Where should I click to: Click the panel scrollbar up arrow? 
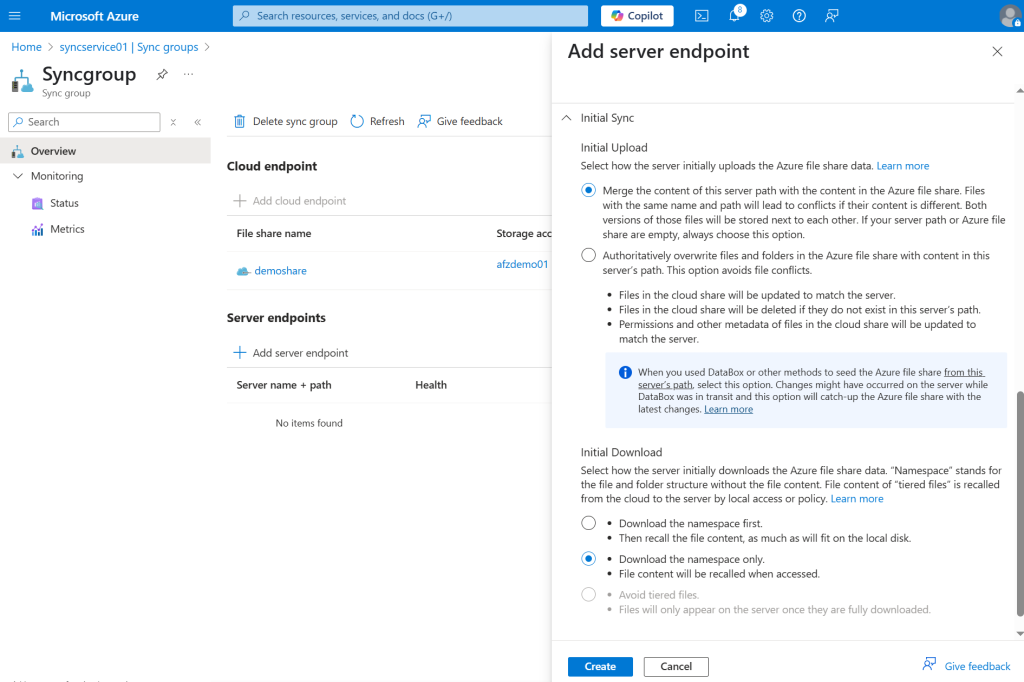tap(1019, 91)
